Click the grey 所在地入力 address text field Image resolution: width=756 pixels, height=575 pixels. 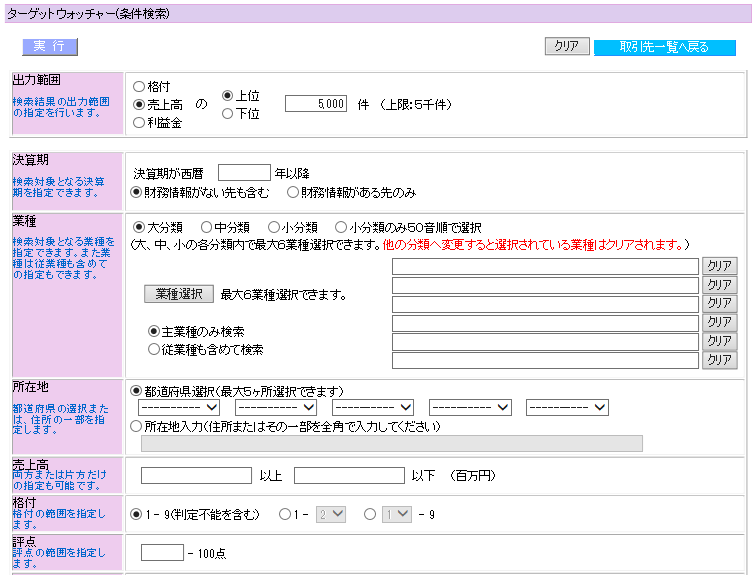click(392, 443)
